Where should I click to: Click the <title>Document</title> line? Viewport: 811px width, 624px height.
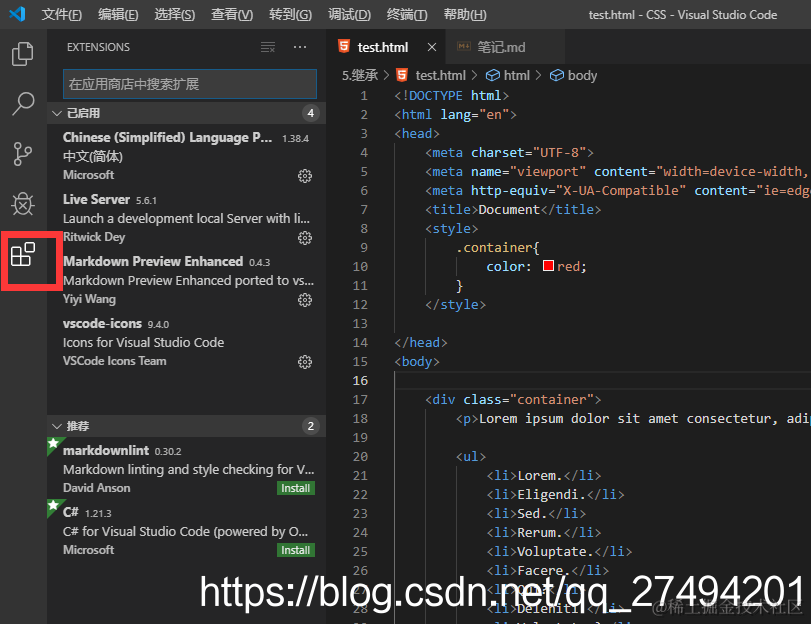[513, 210]
